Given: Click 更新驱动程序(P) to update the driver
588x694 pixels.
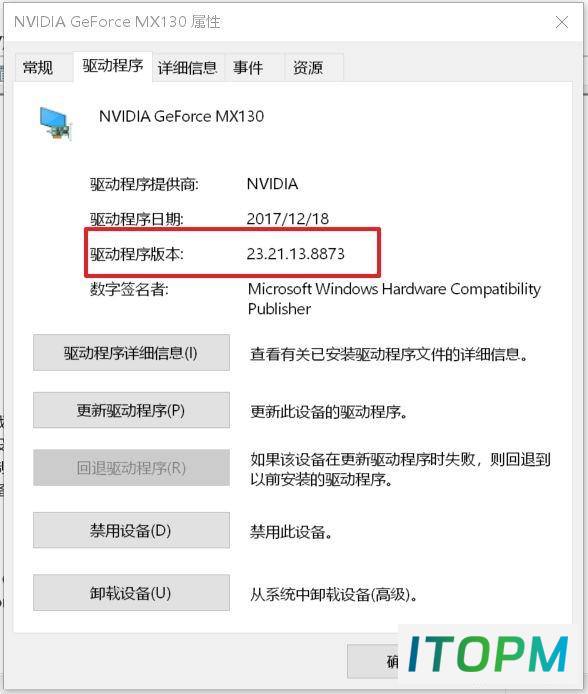Looking at the screenshot, I should tap(131, 410).
